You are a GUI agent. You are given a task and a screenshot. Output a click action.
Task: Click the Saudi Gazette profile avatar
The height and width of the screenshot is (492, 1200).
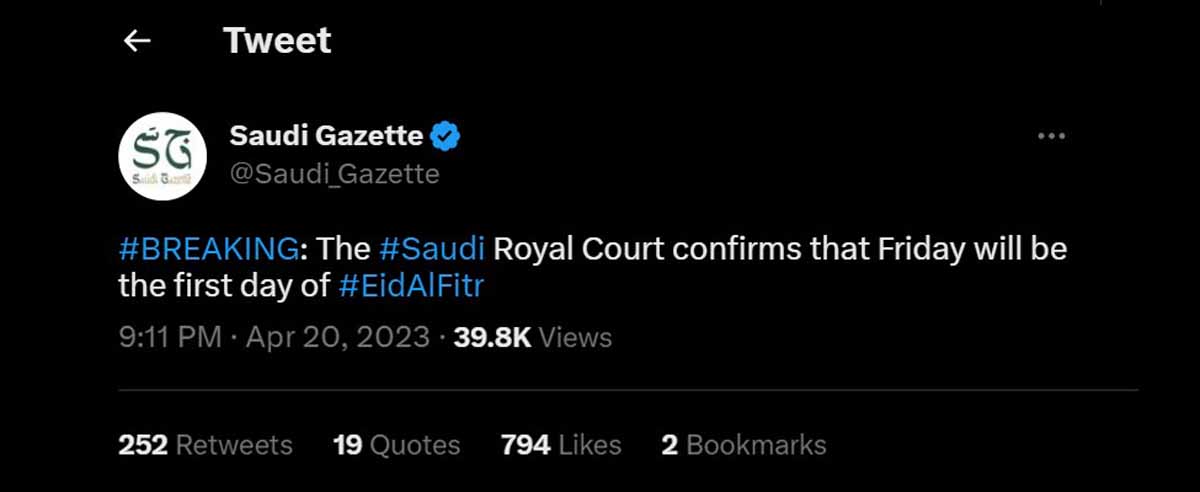coord(163,156)
